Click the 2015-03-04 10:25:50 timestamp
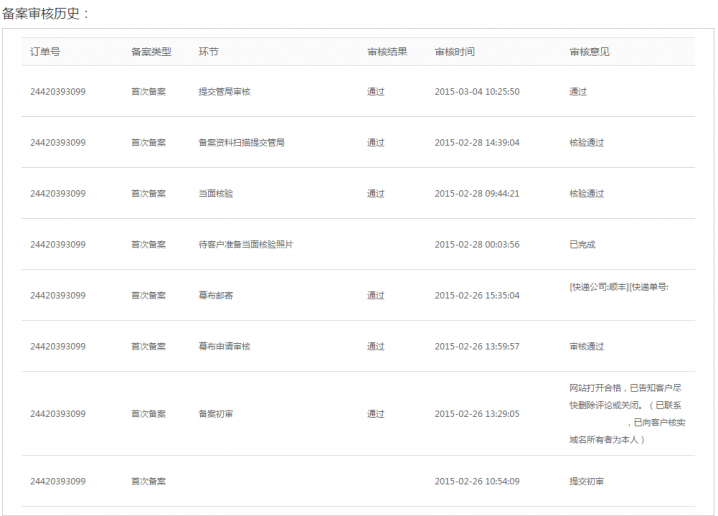 (477, 92)
